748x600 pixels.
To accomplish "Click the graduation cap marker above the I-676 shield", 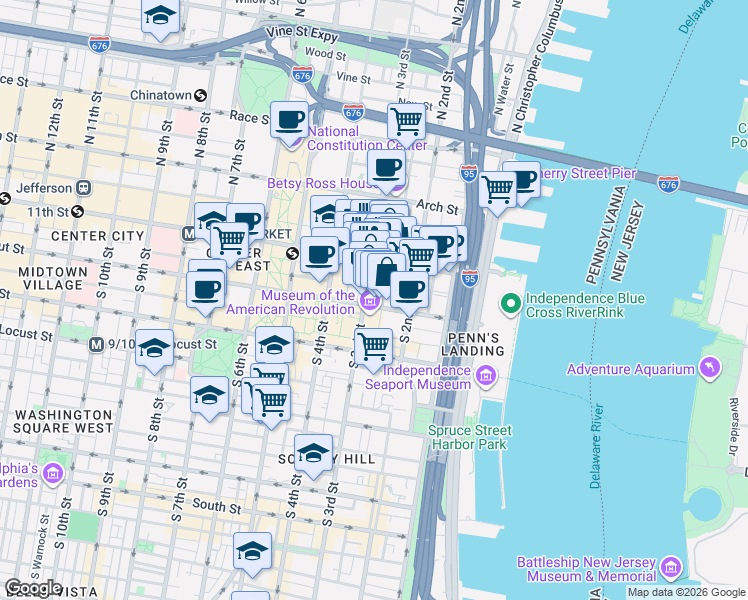I will [x=160, y=17].
